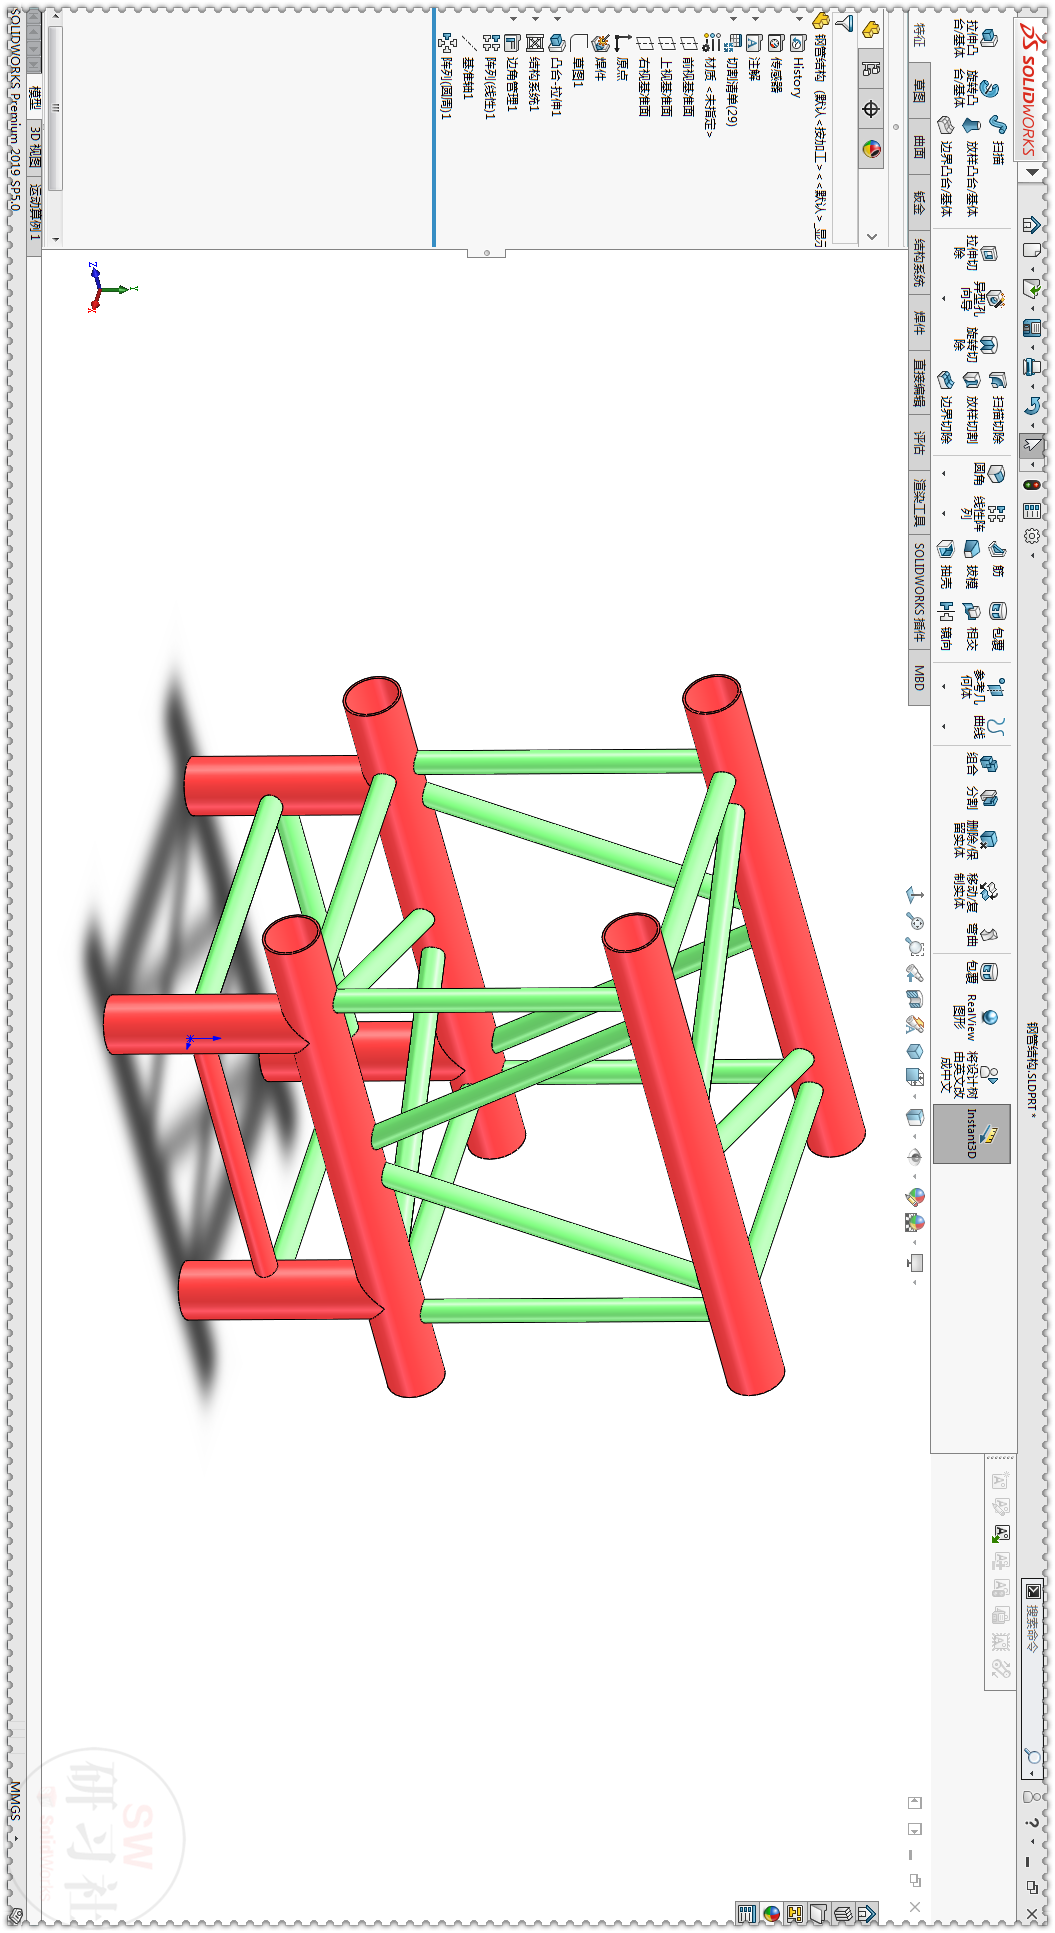
Task: Select 阵列(圆周)1 in the feature tree
Action: click(447, 75)
